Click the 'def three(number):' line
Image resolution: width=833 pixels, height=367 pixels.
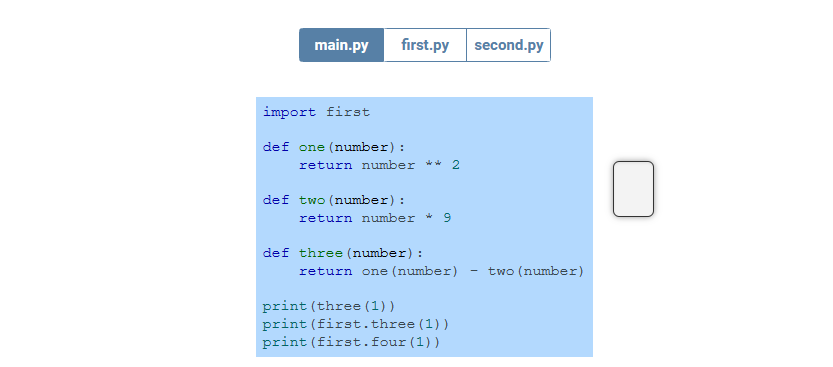click(343, 253)
